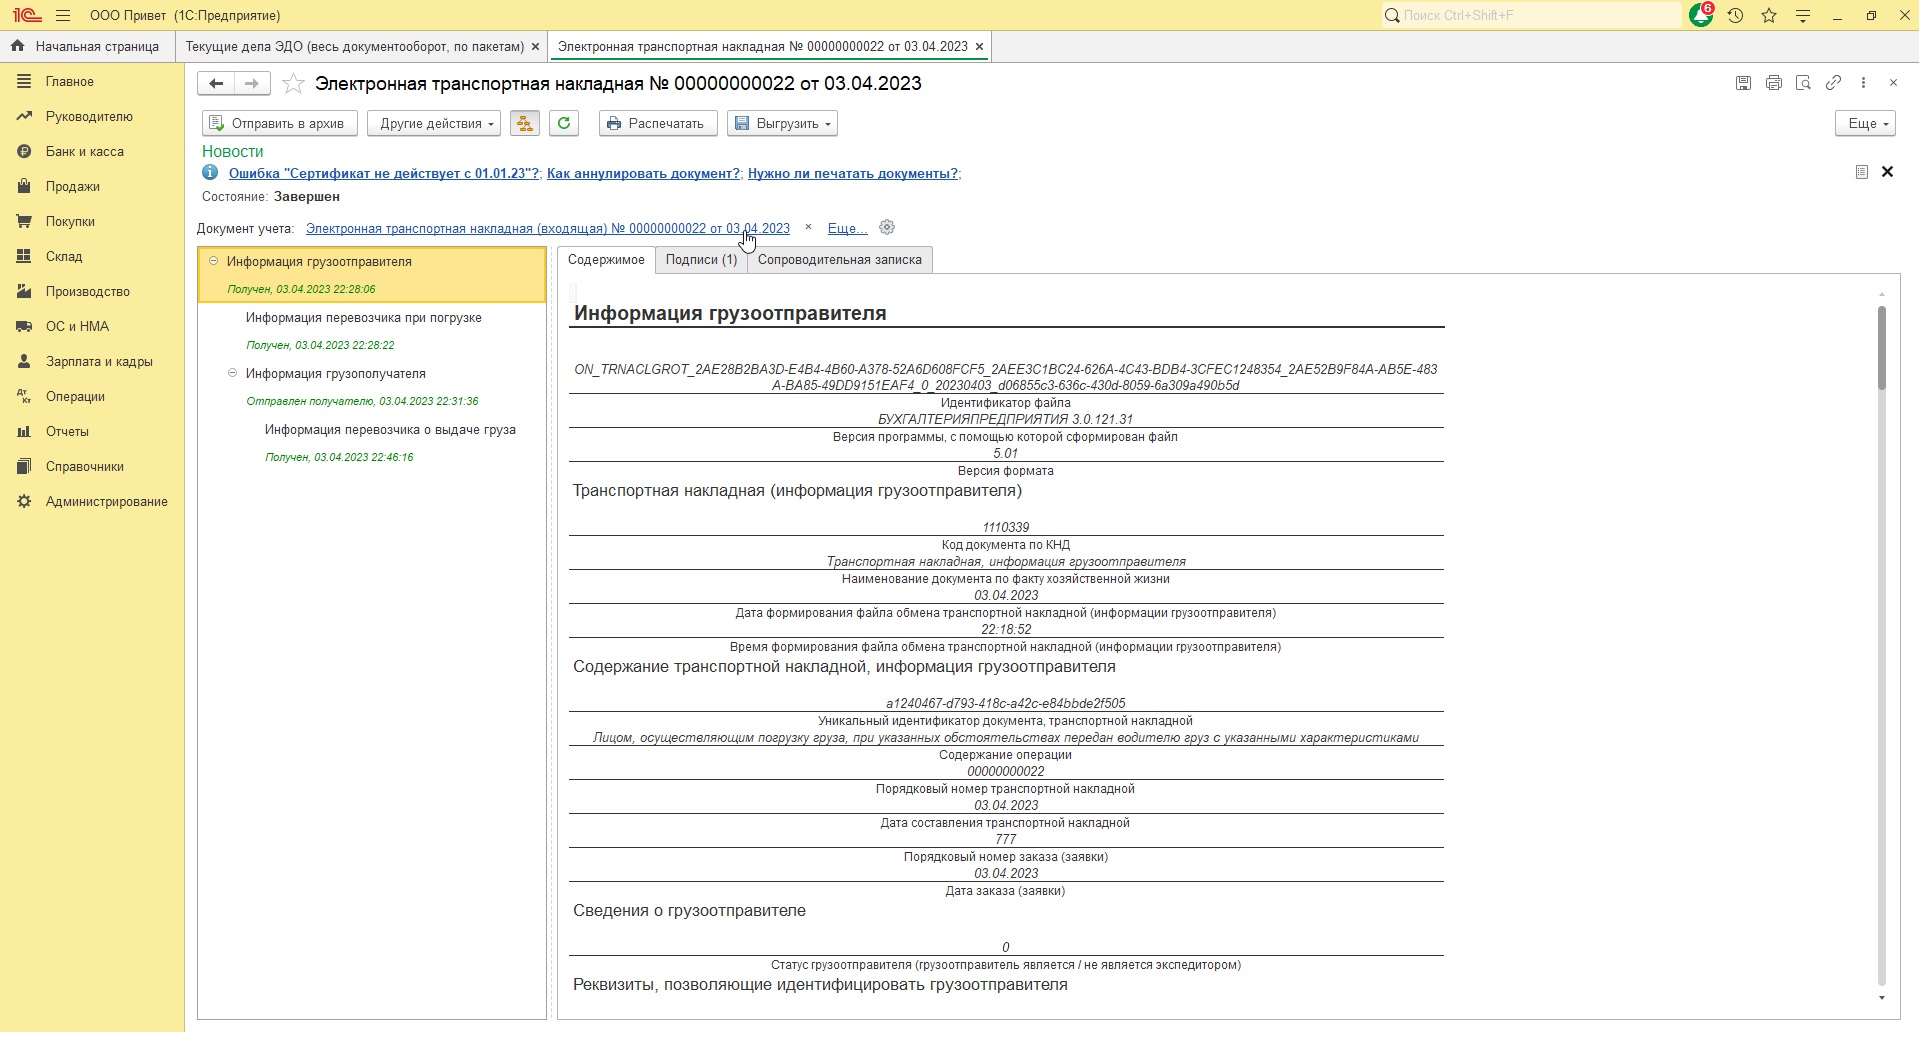Image resolution: width=1920 pixels, height=1063 pixels.
Task: Click preview icon in document header
Action: pos(1803,83)
